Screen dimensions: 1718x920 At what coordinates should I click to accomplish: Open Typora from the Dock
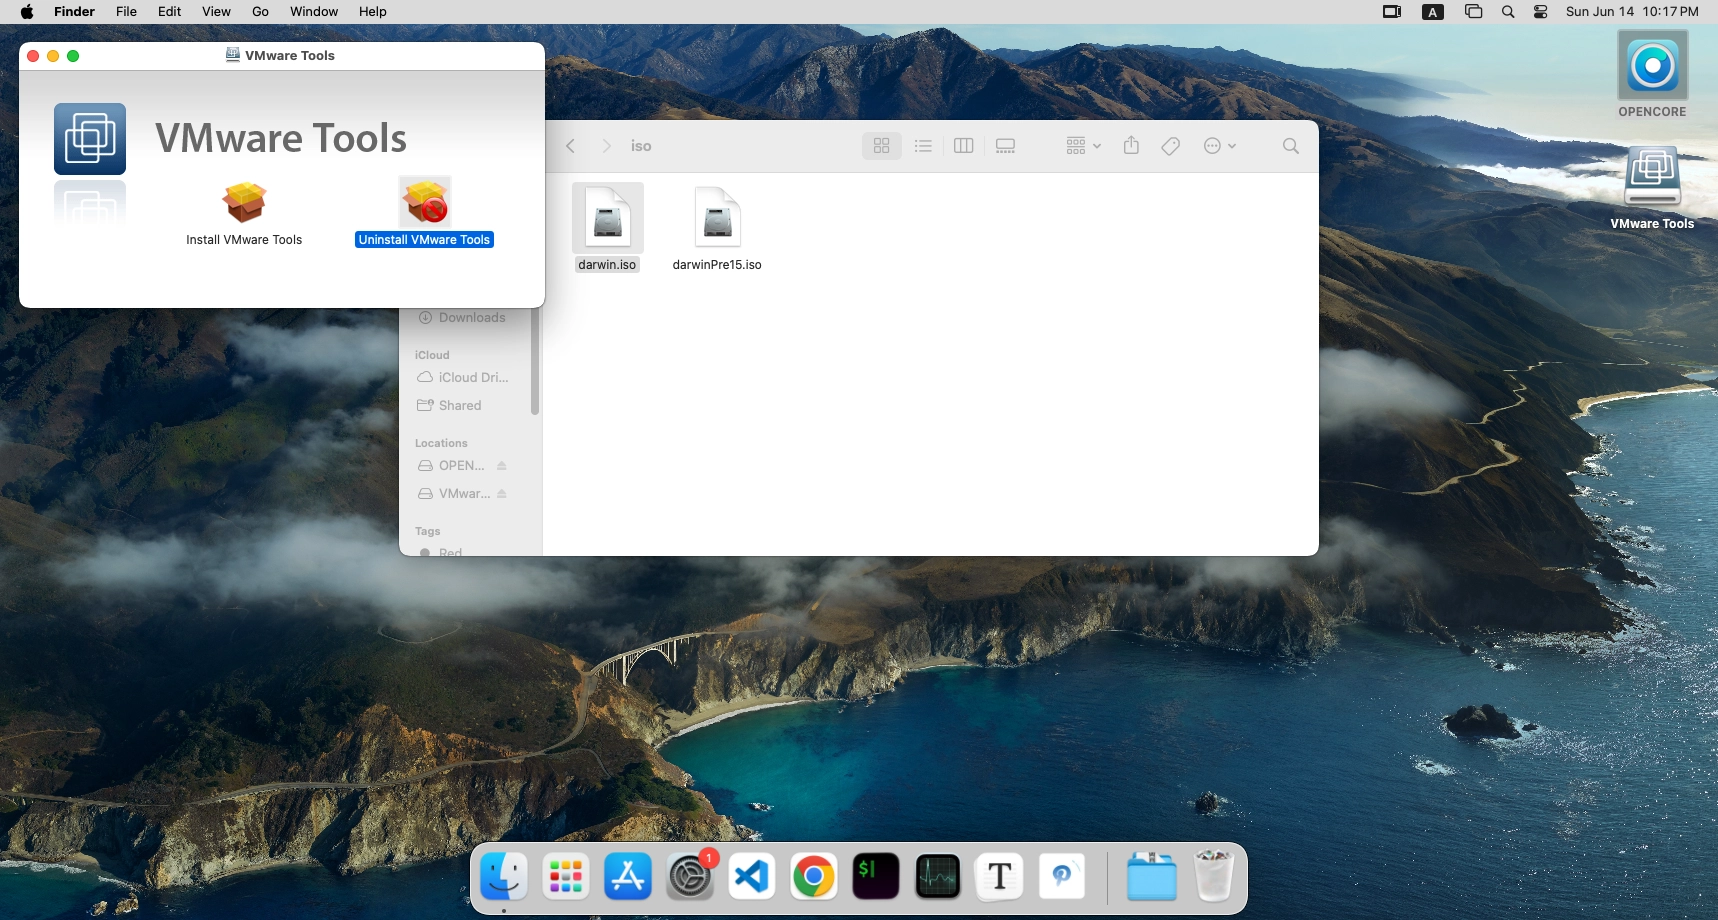[1000, 877]
